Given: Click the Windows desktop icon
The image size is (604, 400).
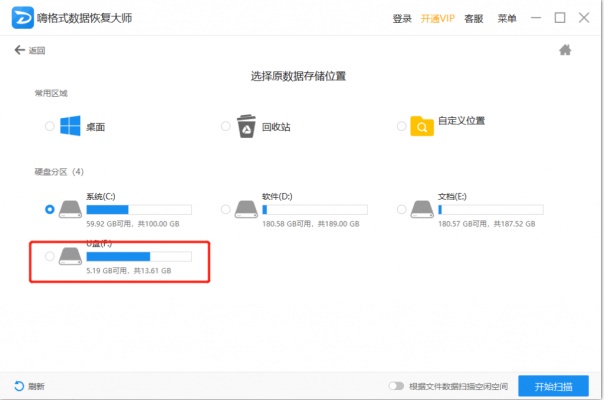Looking at the screenshot, I should (x=70, y=126).
